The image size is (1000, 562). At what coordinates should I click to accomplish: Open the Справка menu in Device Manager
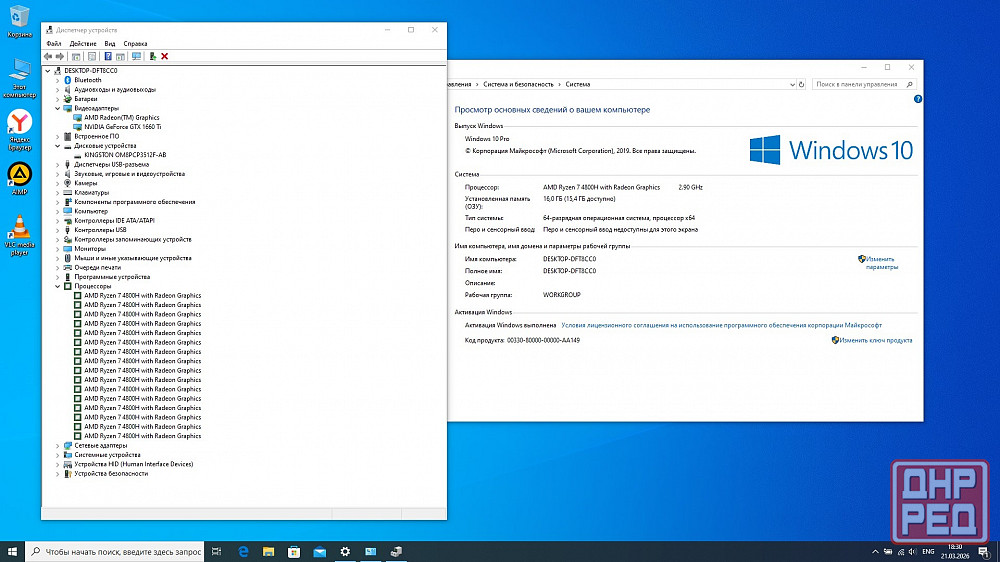[135, 44]
